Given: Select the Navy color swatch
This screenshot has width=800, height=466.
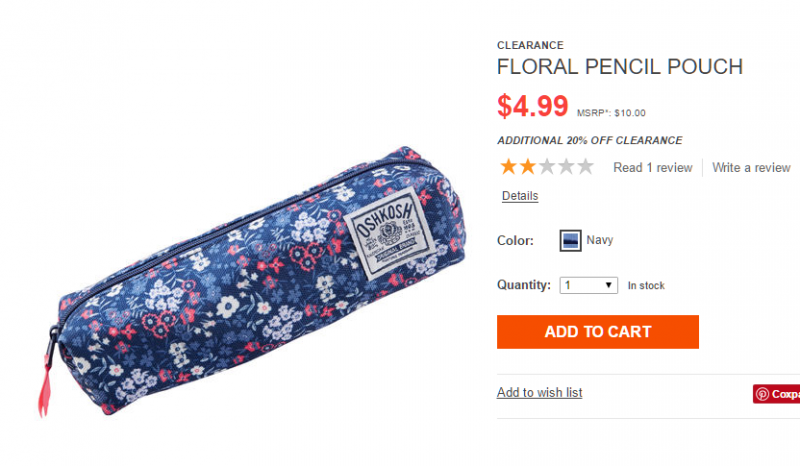Looking at the screenshot, I should click(x=570, y=240).
